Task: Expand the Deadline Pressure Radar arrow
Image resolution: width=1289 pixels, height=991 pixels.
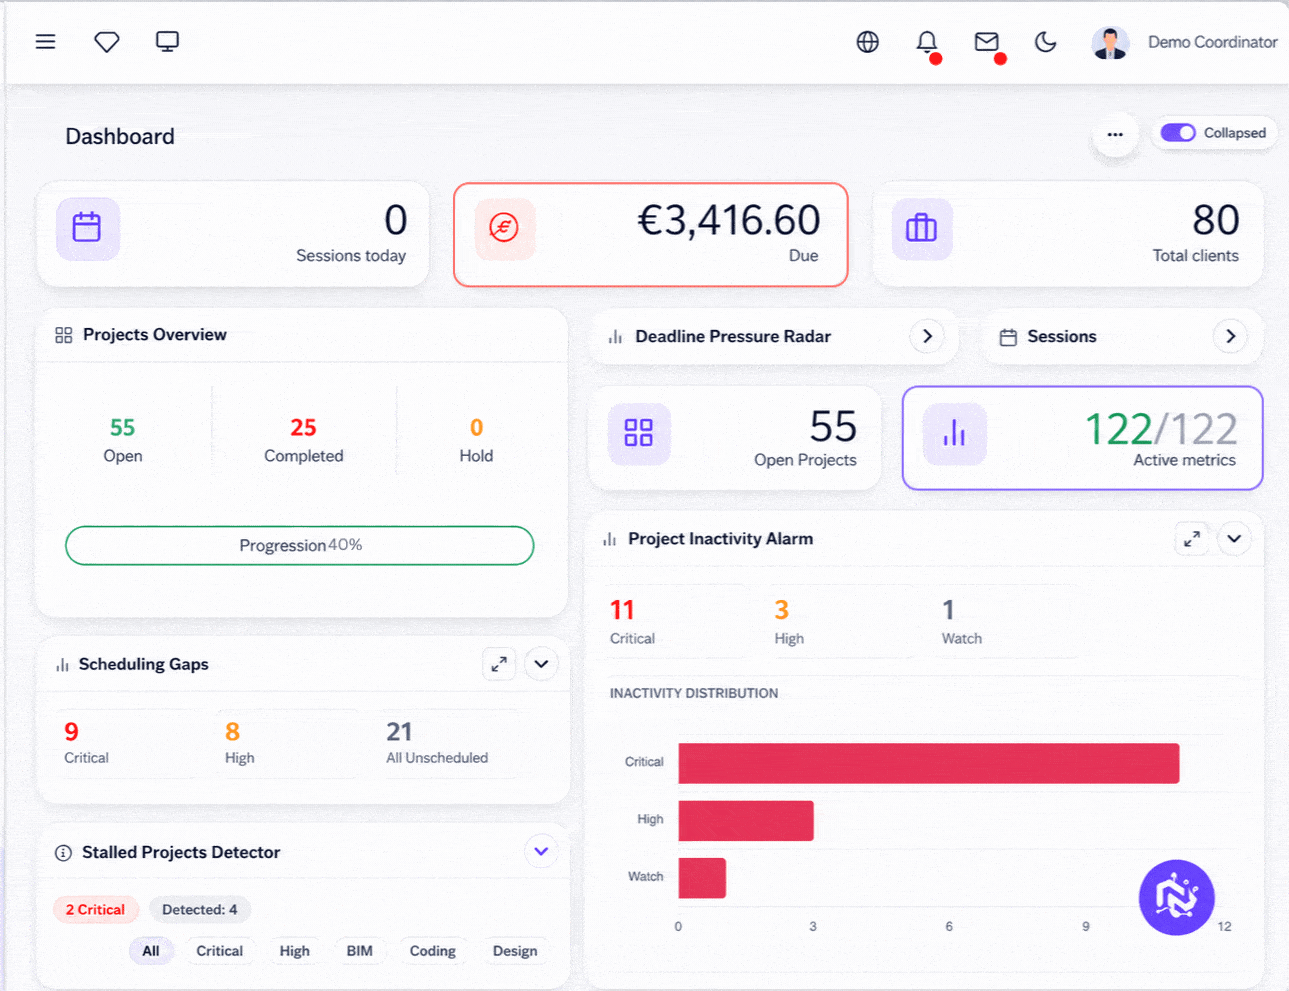Action: 927,336
